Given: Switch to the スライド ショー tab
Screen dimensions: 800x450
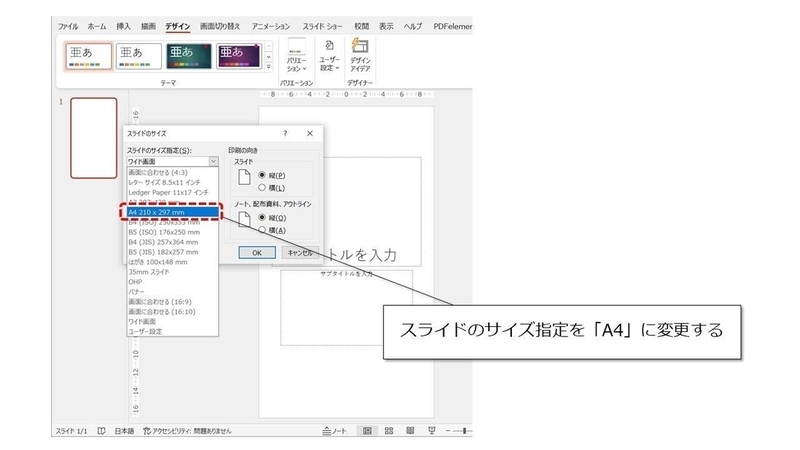Looking at the screenshot, I should click(x=322, y=27).
